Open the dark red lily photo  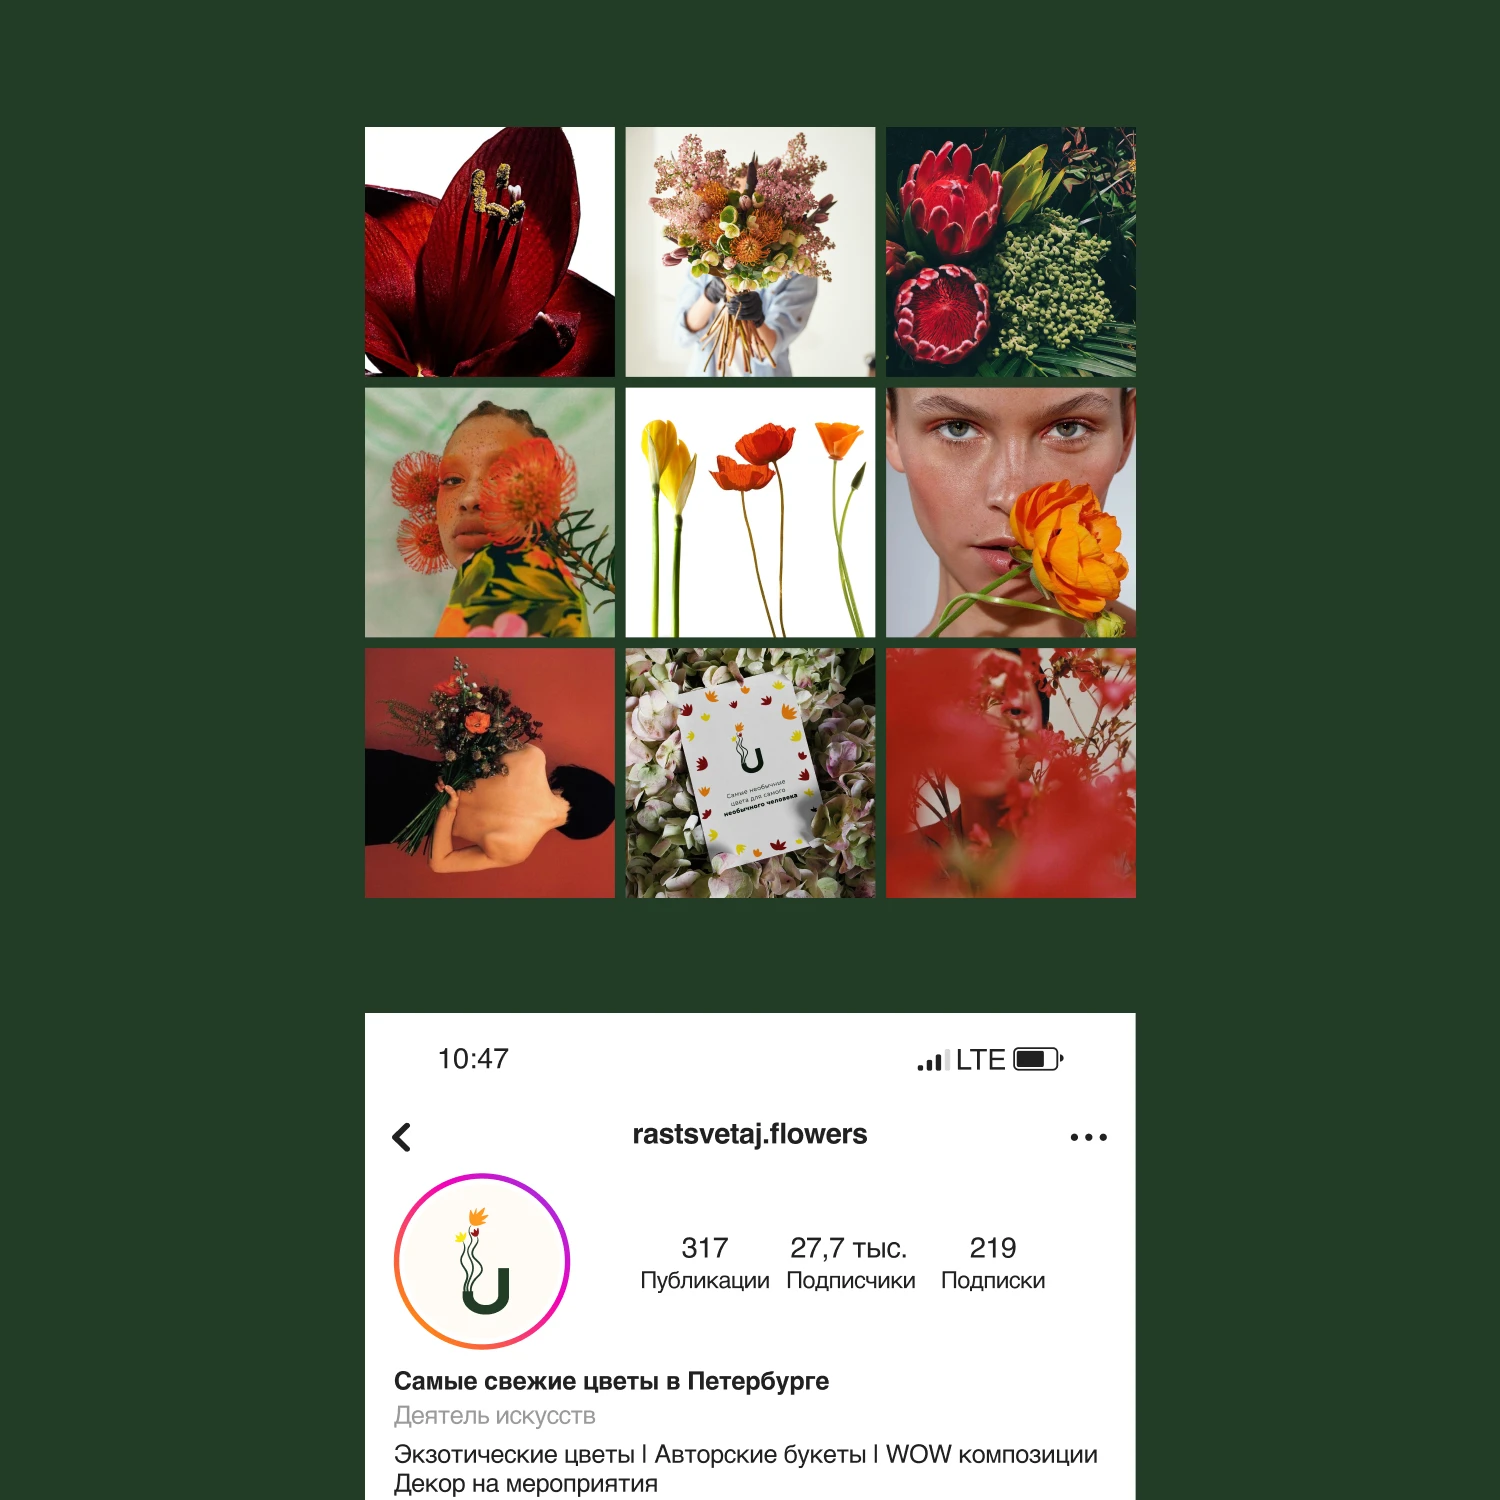point(490,252)
